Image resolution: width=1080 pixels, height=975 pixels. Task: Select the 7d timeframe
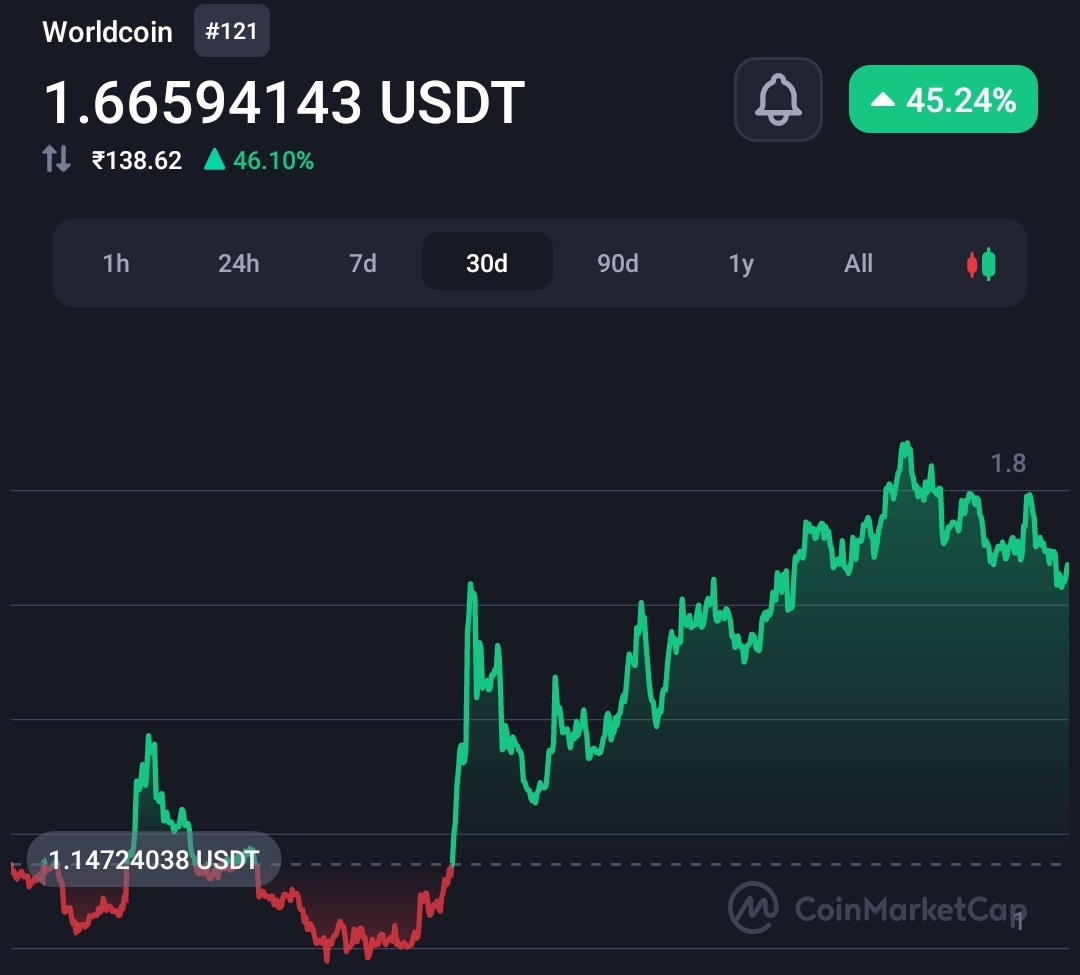pyautogui.click(x=363, y=263)
